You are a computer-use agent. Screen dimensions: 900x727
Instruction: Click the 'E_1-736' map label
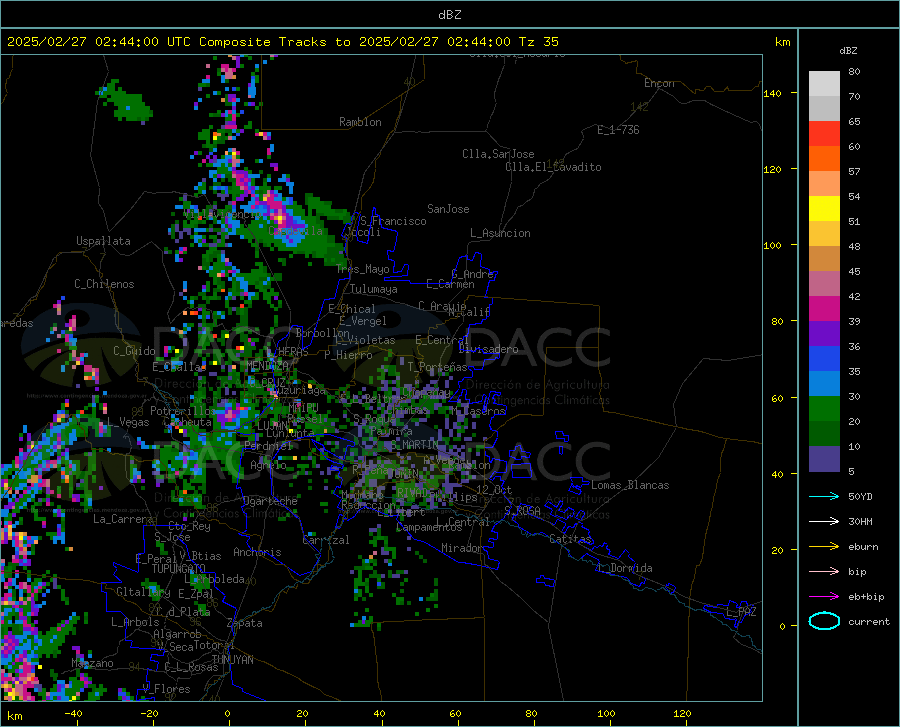(x=618, y=130)
